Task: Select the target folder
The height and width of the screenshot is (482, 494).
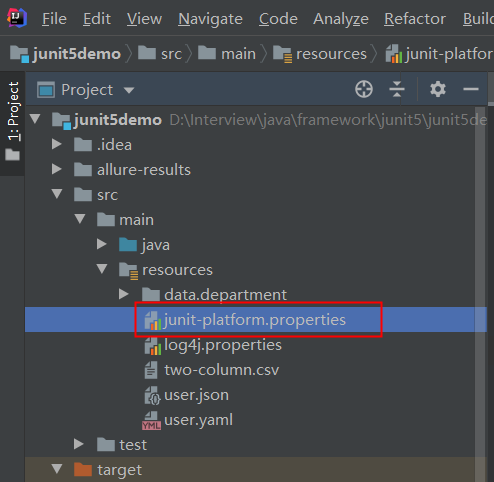Action: click(108, 470)
